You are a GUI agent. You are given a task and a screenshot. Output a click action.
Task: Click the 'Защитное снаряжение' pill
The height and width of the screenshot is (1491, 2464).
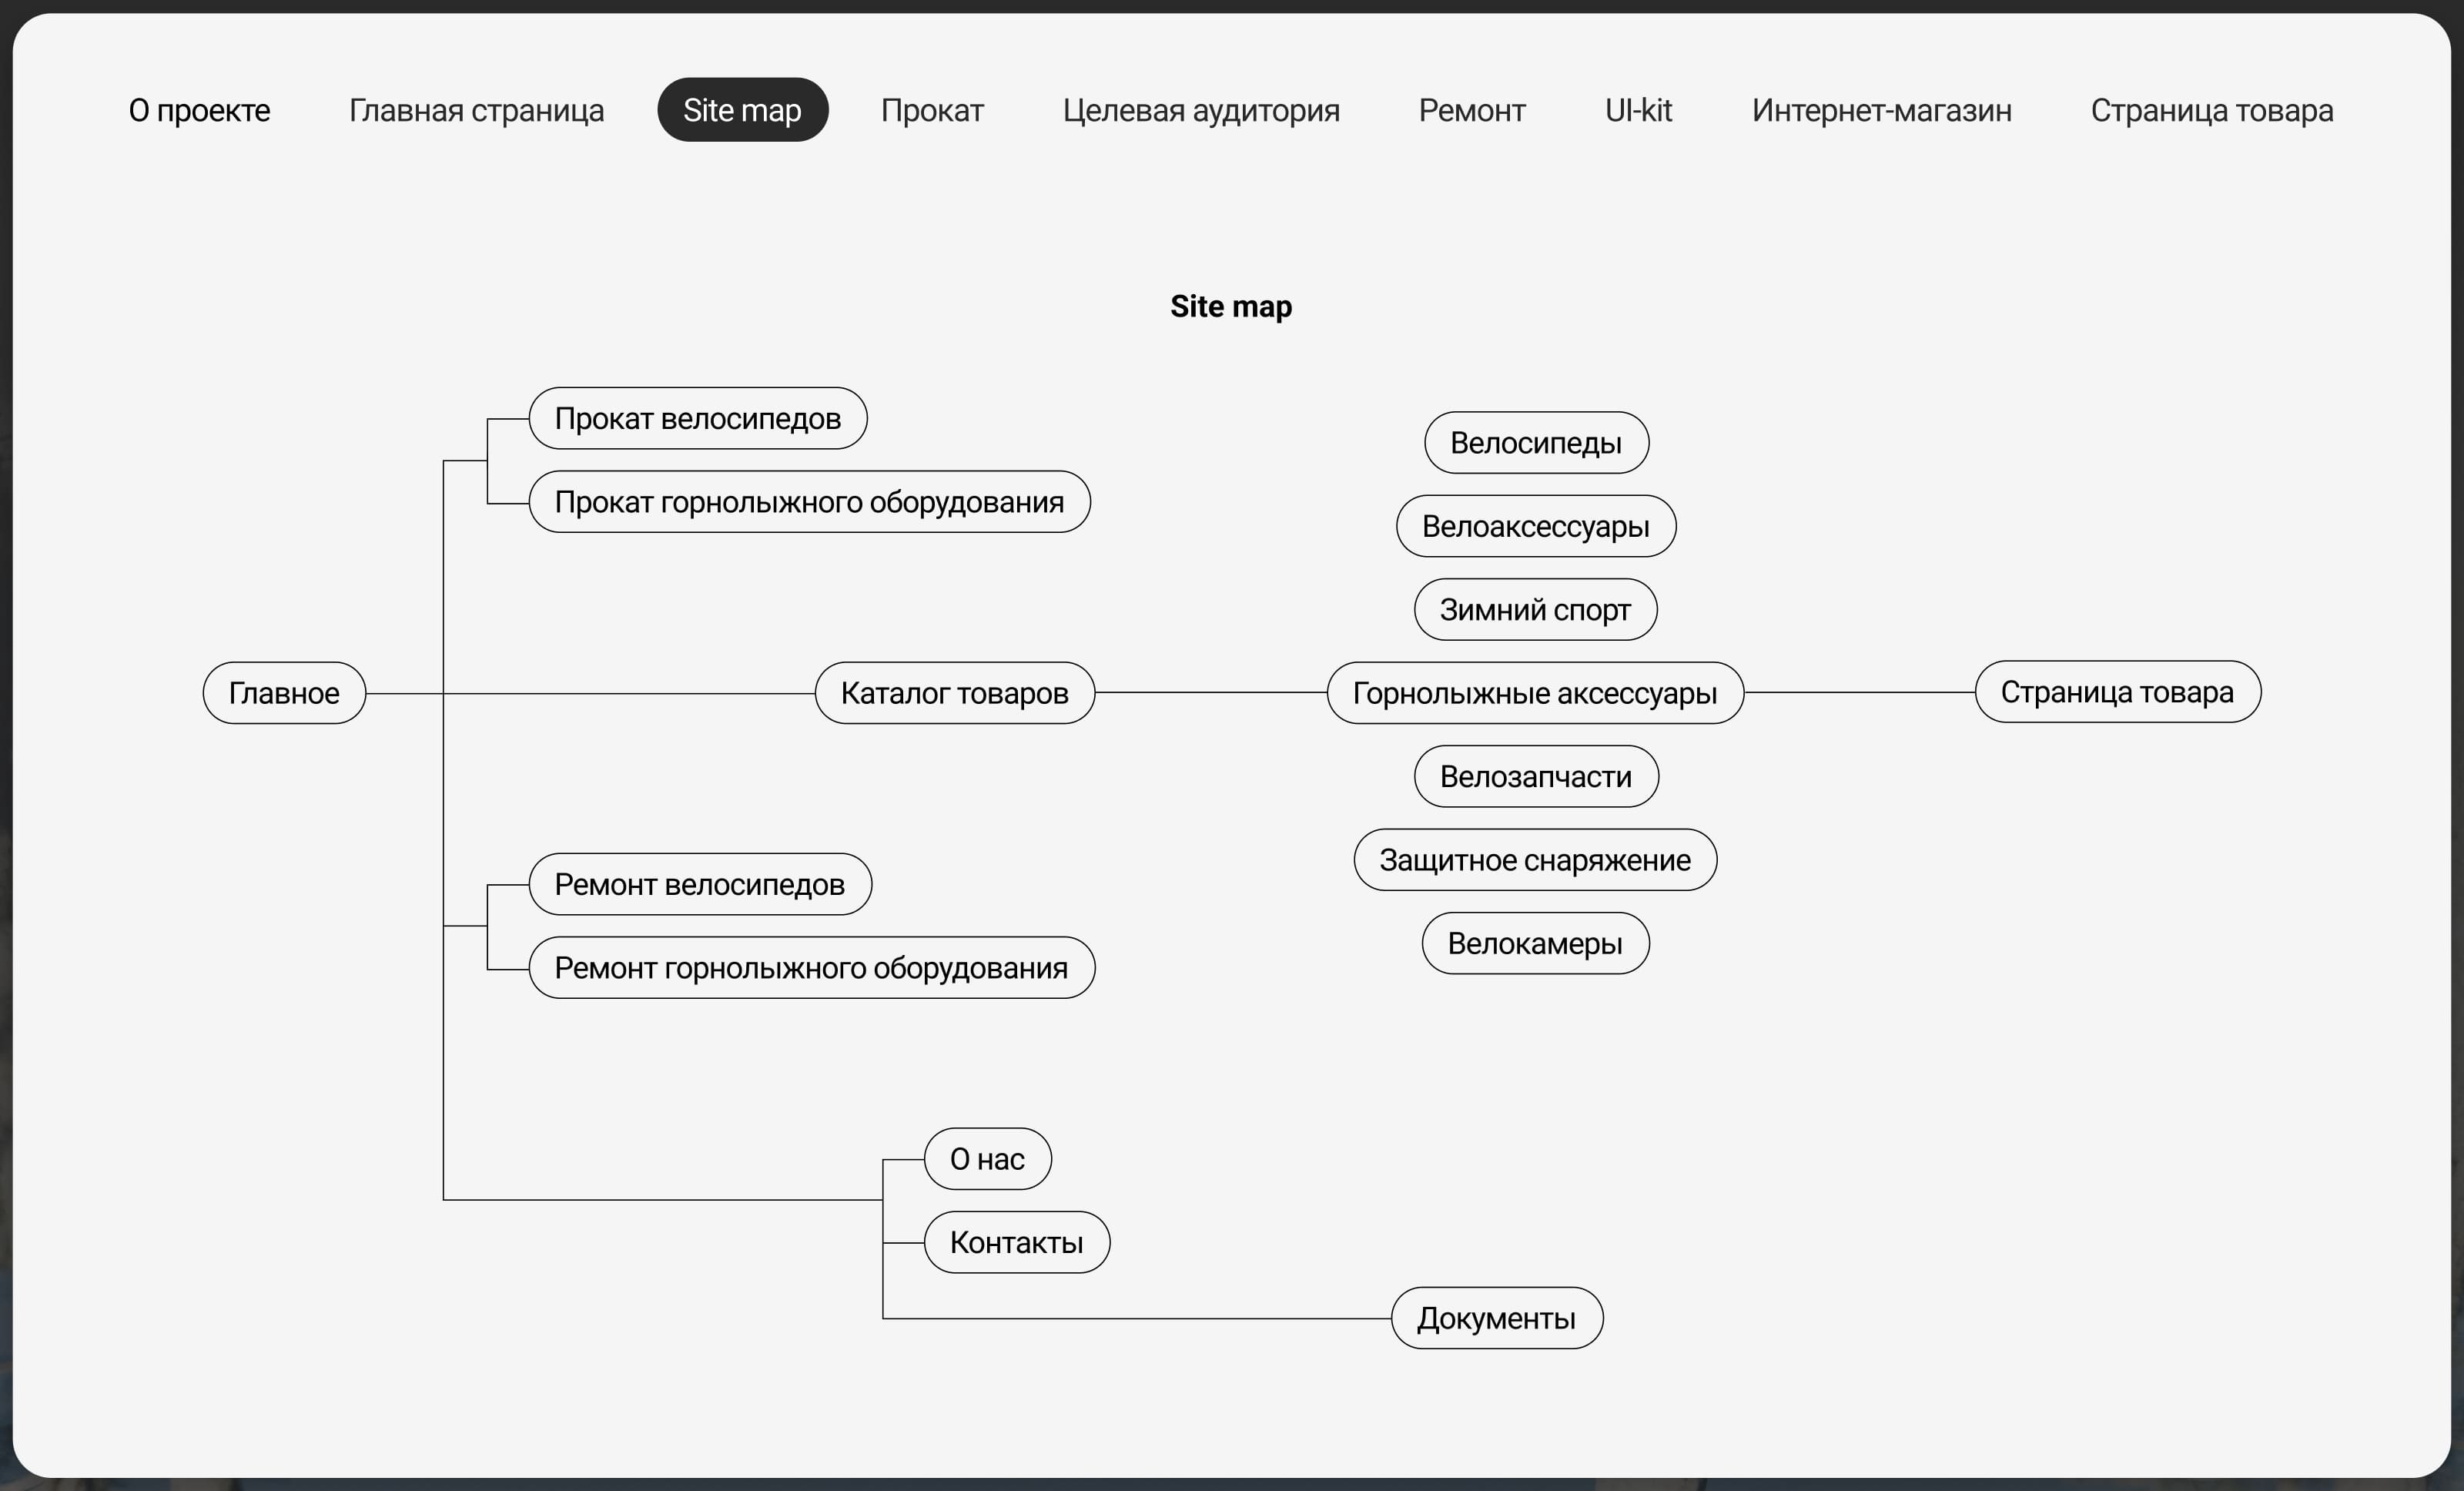click(x=1535, y=860)
